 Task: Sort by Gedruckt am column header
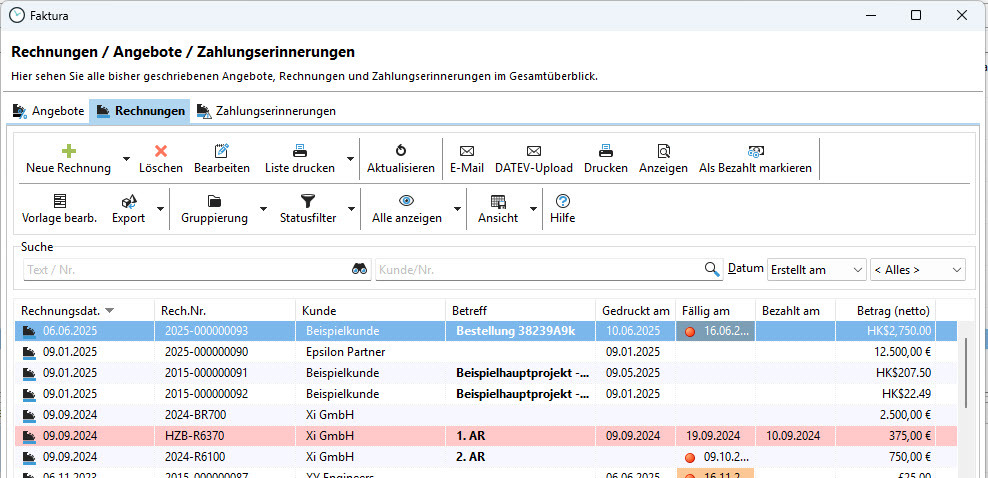click(636, 310)
